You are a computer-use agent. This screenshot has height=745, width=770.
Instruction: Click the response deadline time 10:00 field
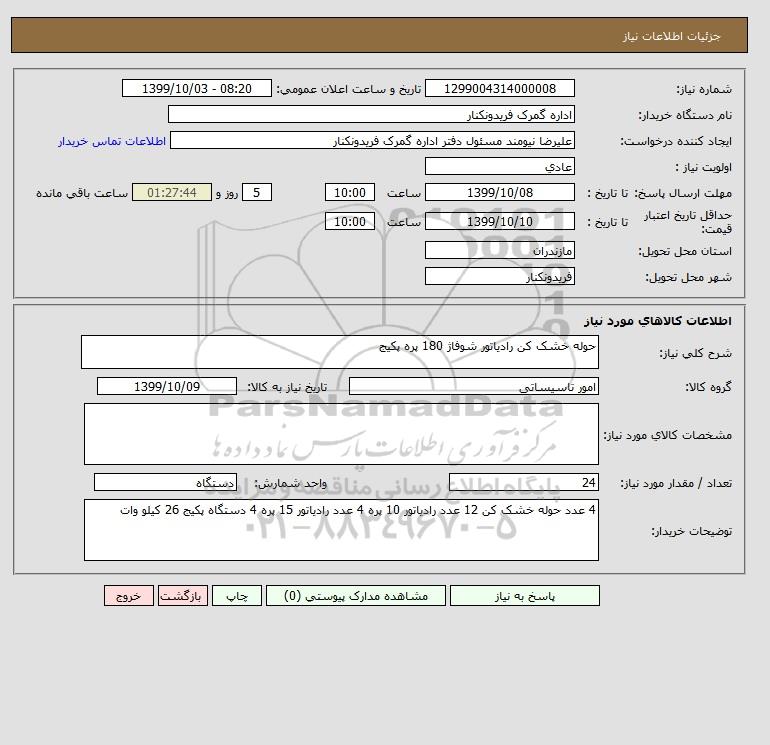350,193
